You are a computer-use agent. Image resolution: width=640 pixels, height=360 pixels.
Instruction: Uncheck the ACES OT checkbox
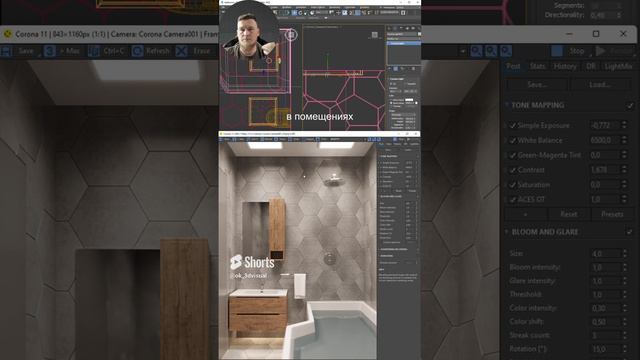tap(513, 200)
